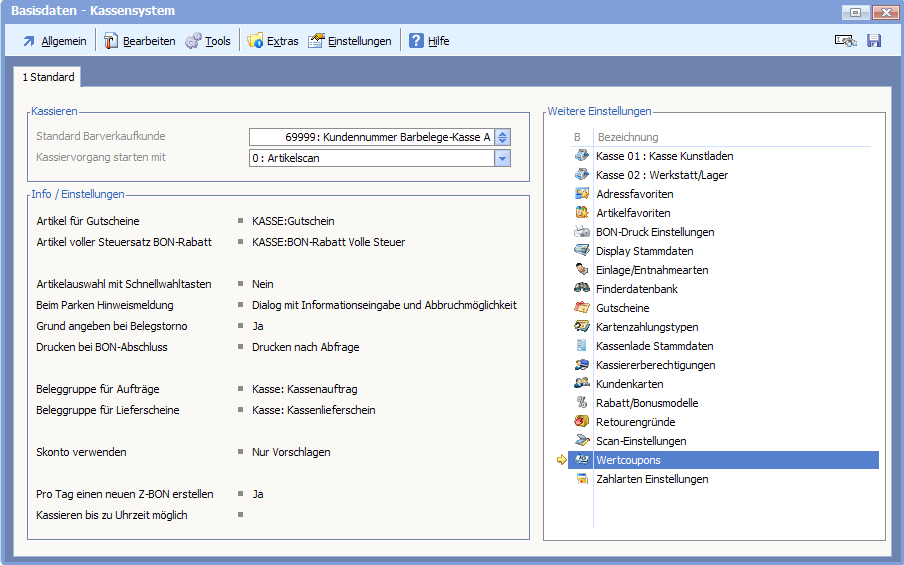The height and width of the screenshot is (565, 904).
Task: Click the Rabatt/Bonusmodelle percent icon
Action: 582,403
